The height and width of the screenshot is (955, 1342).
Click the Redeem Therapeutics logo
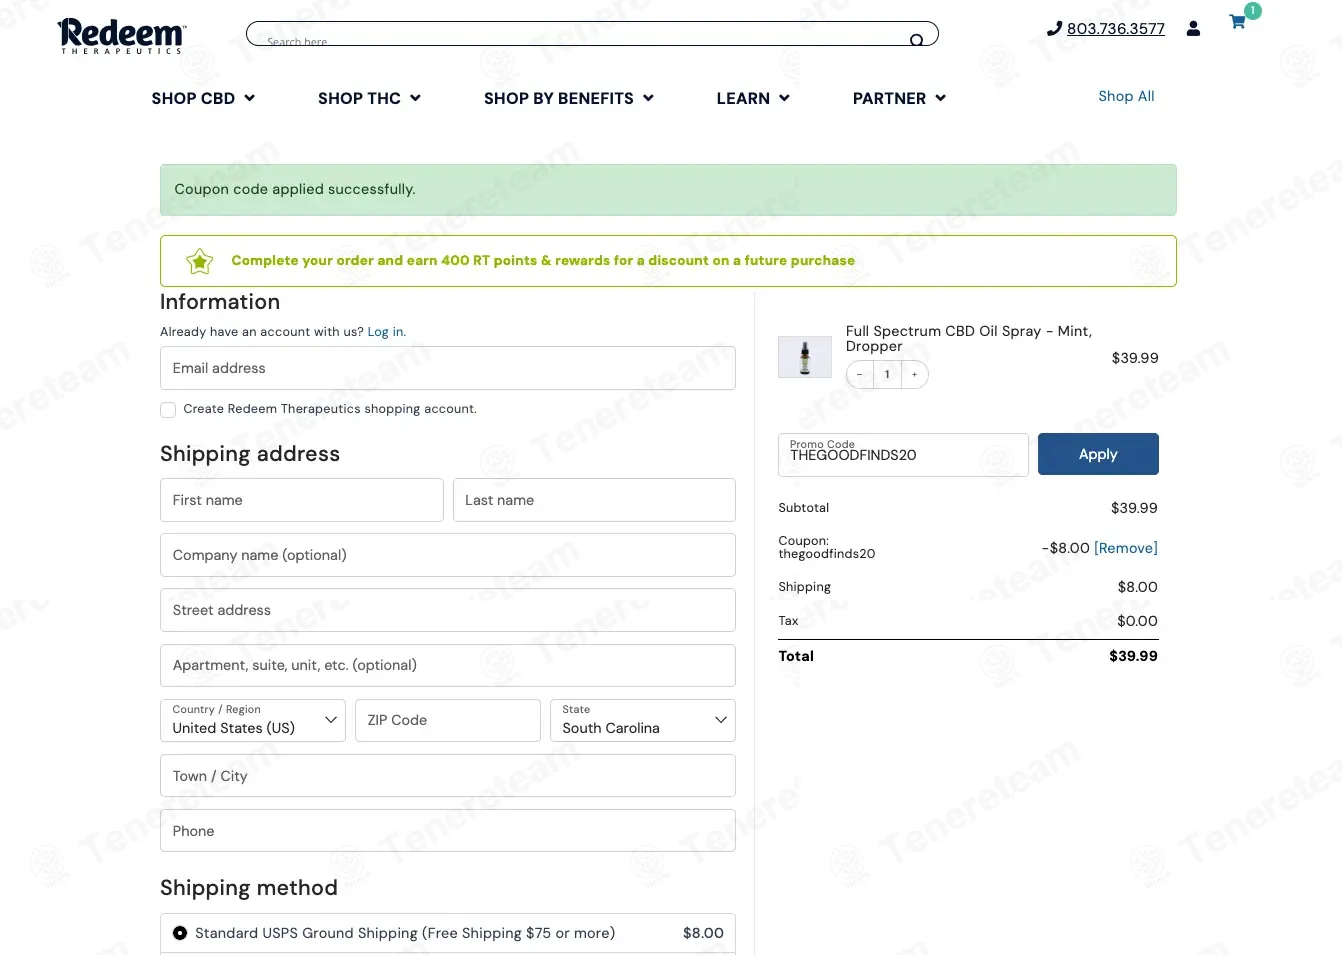pyautogui.click(x=121, y=36)
